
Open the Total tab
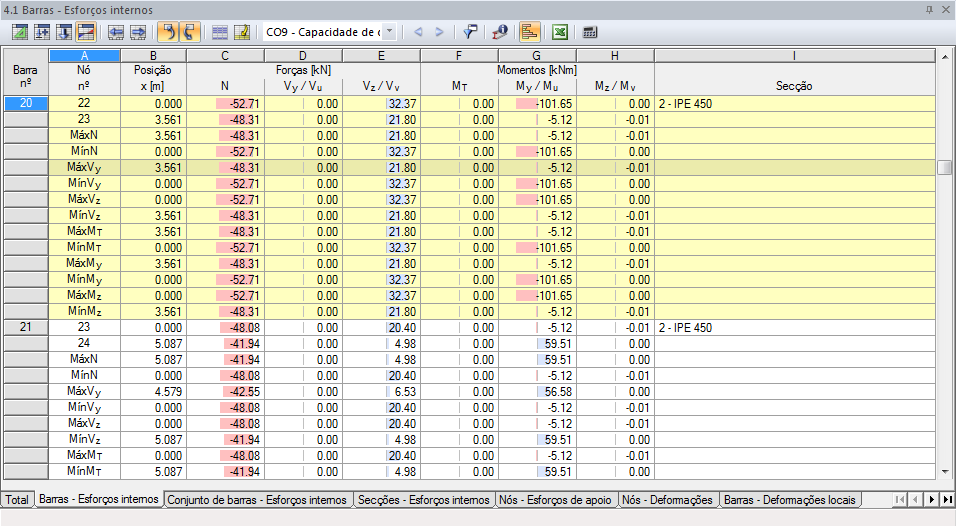click(17, 500)
